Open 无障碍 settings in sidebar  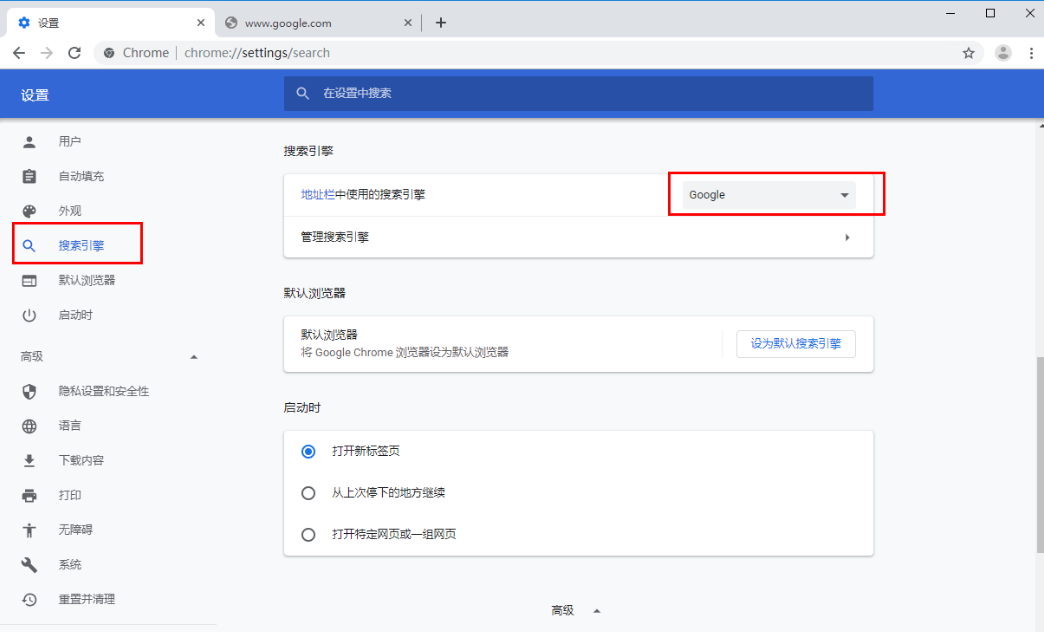pyautogui.click(x=75, y=529)
